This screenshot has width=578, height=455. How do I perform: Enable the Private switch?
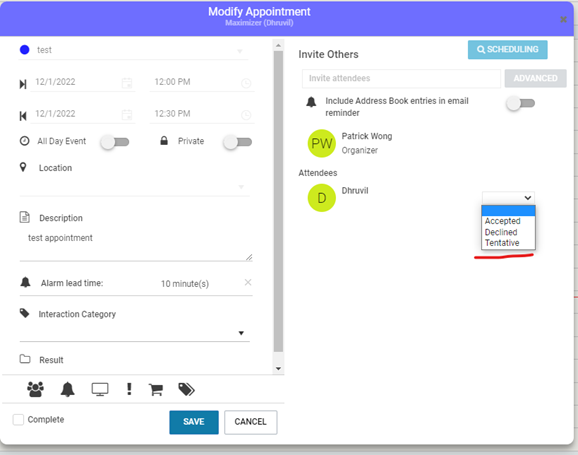(238, 142)
